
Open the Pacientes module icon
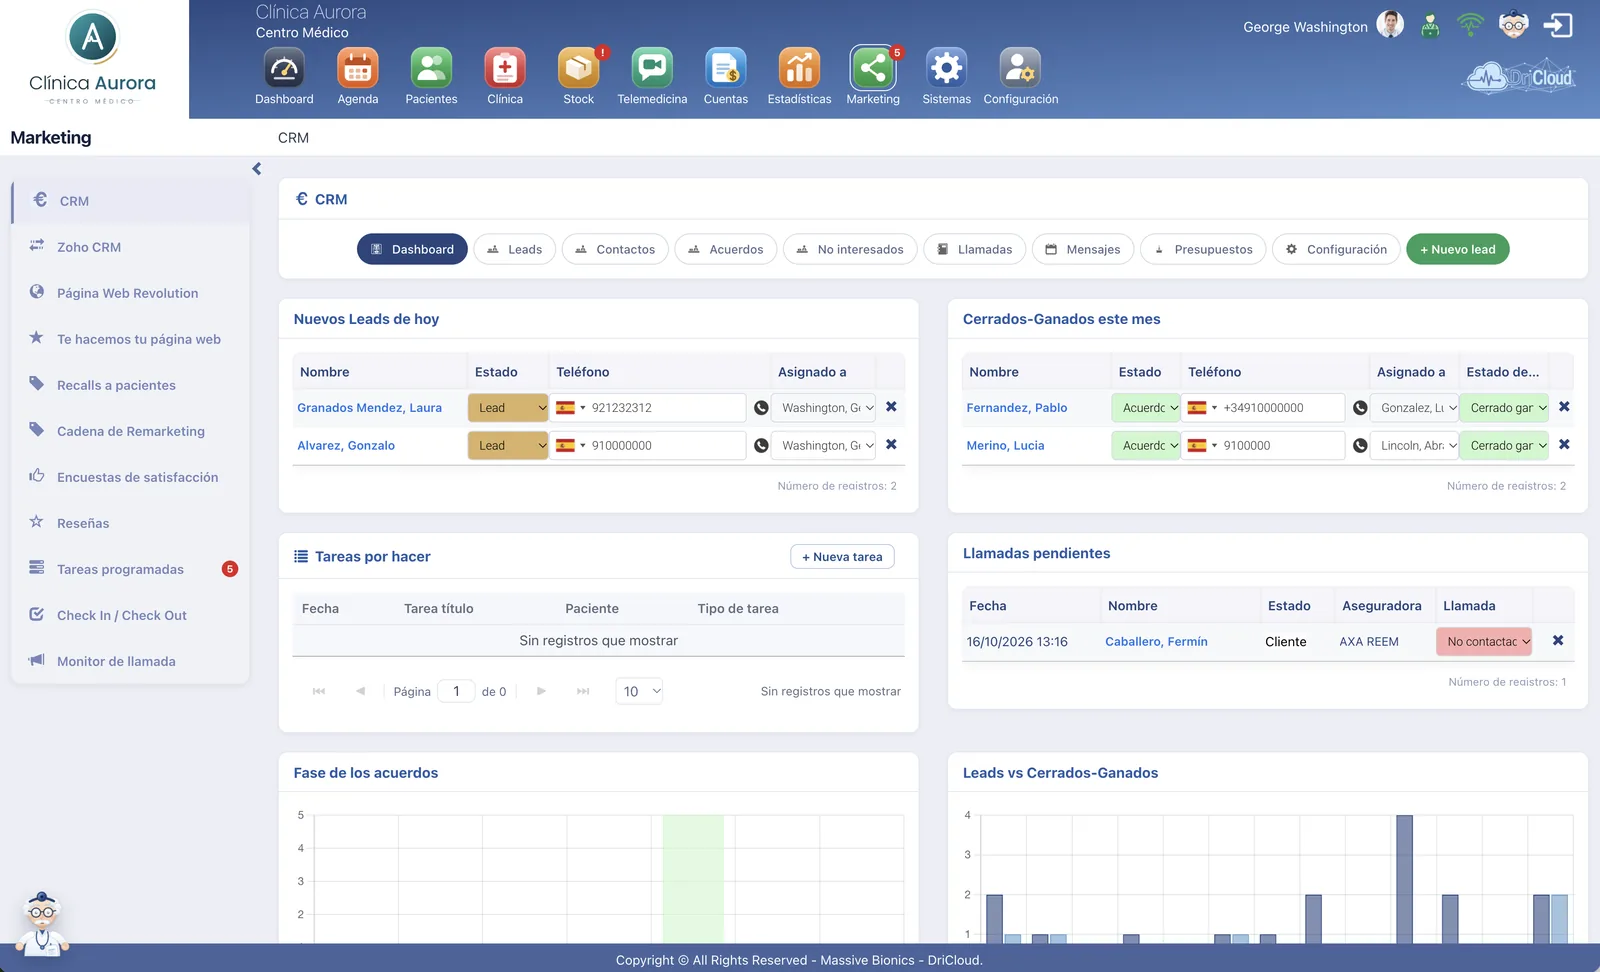(431, 69)
